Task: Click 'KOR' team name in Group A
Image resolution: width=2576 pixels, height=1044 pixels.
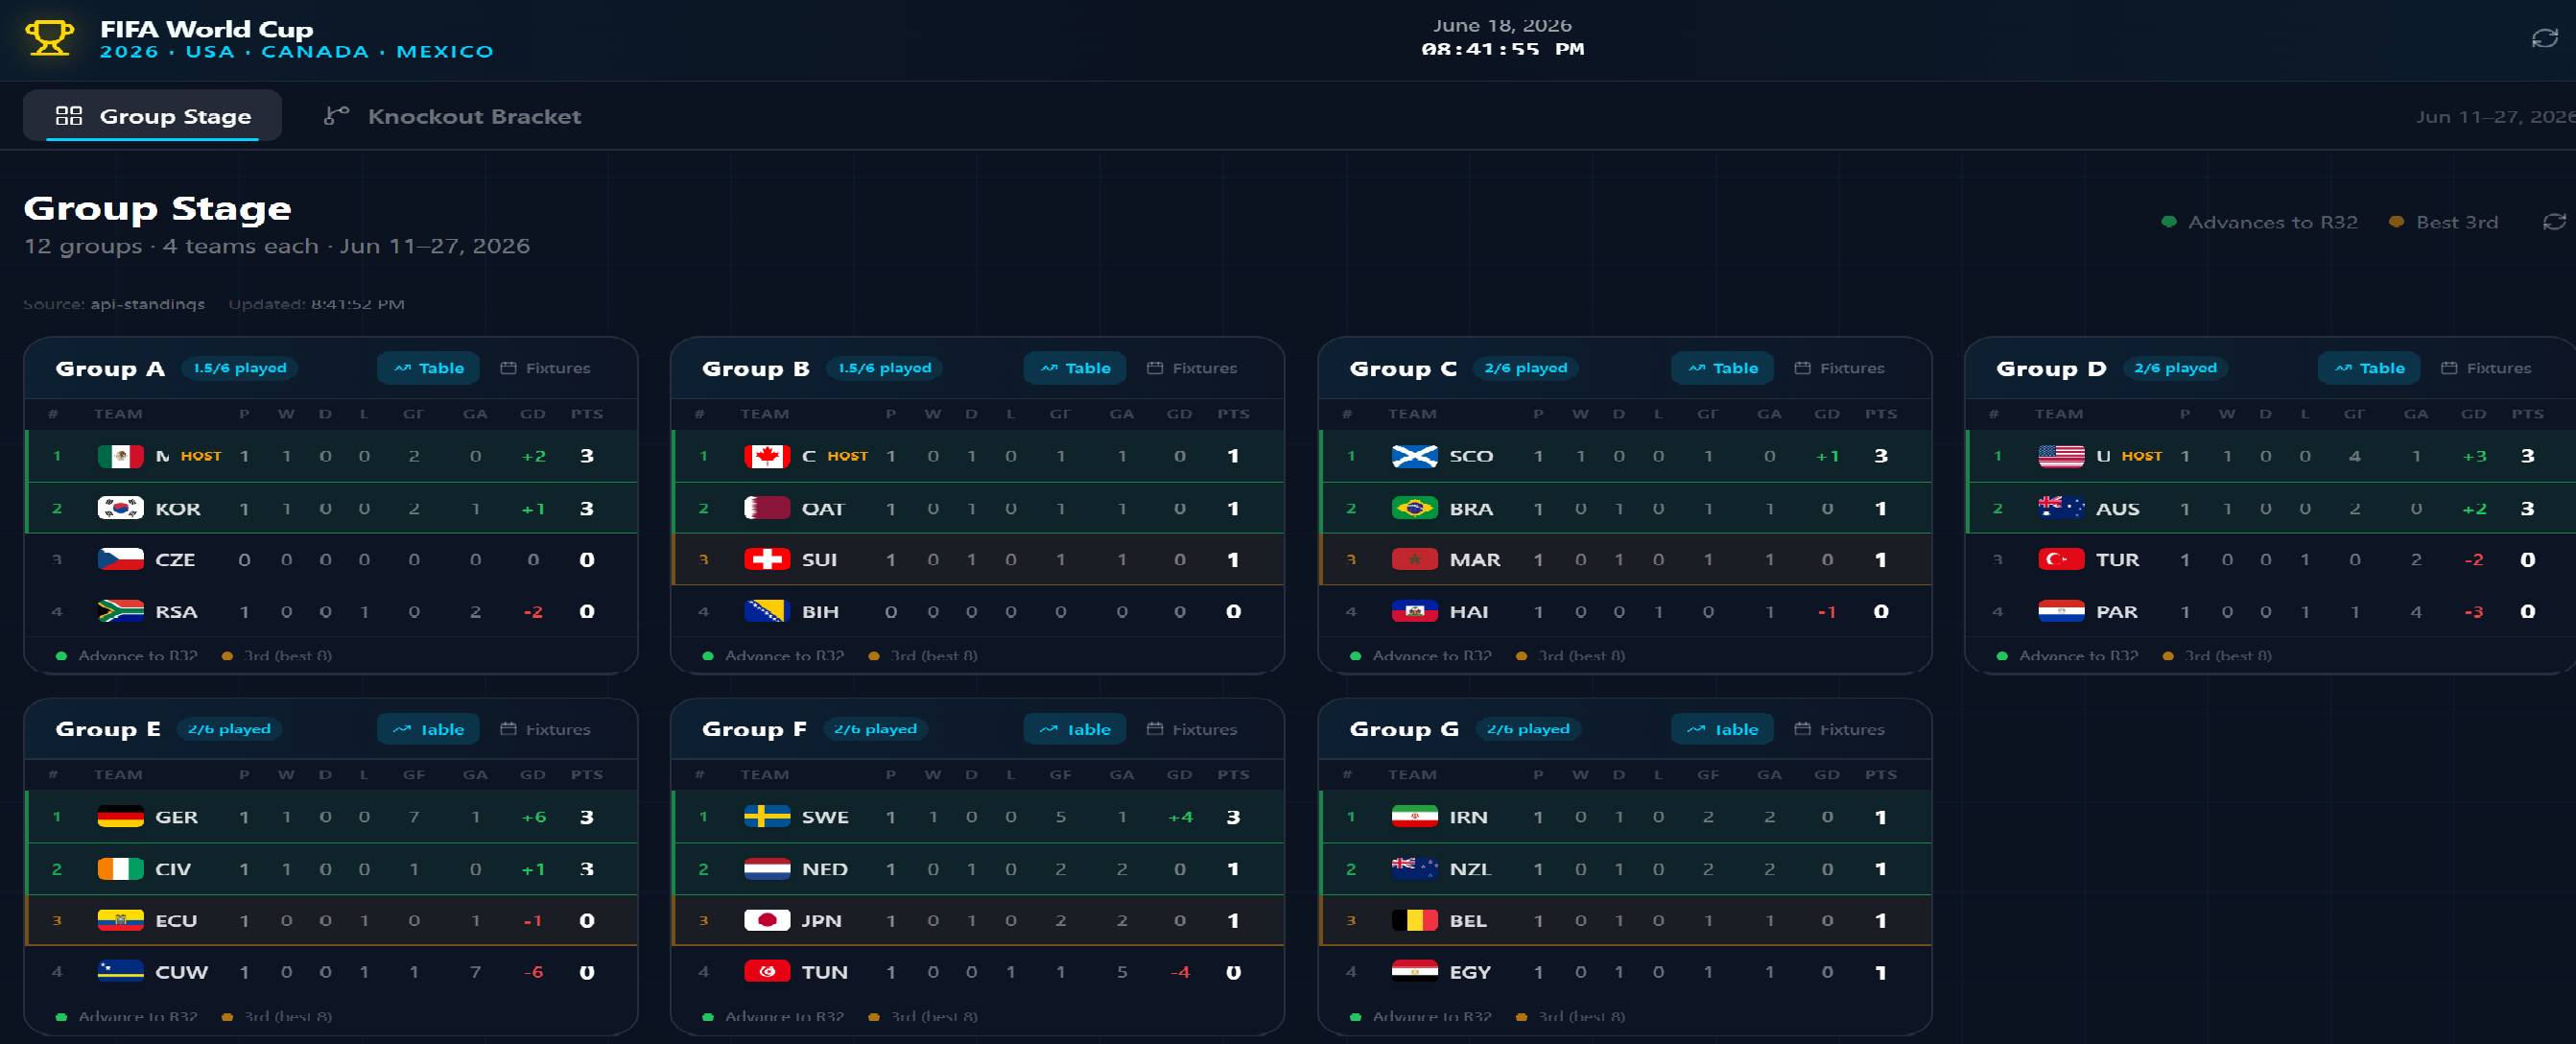Action: pos(178,509)
